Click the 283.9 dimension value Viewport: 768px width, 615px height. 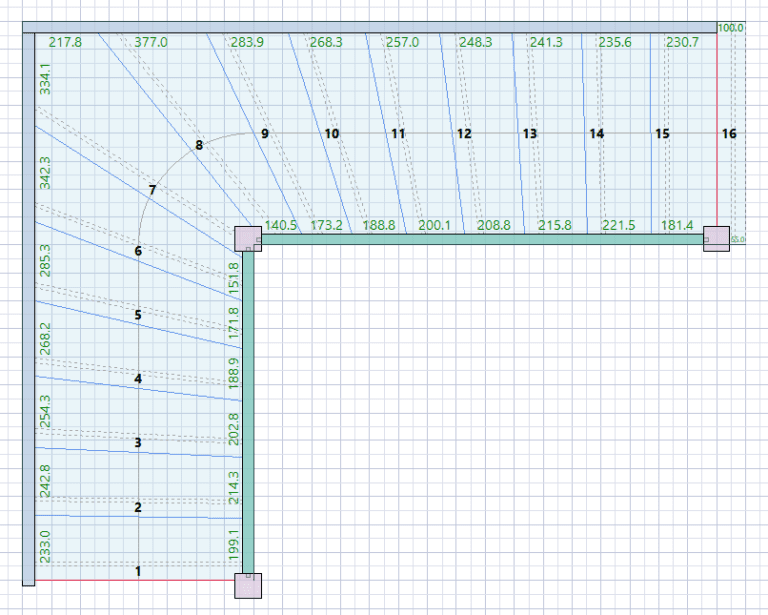[247, 42]
